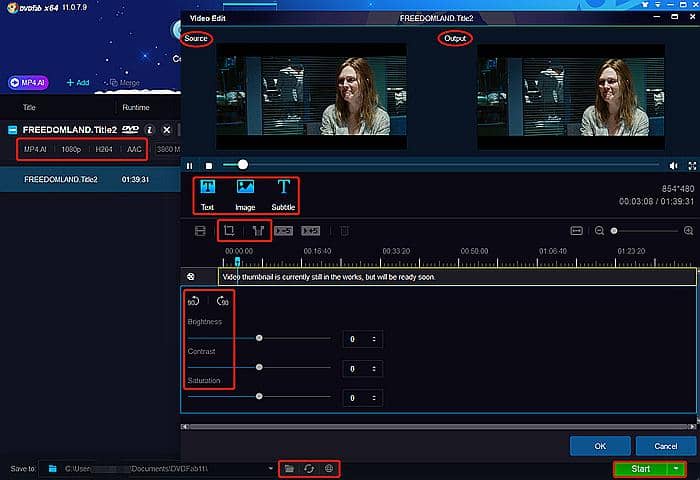Click the Contrast value field
The width and height of the screenshot is (700, 480).
(x=362, y=369)
